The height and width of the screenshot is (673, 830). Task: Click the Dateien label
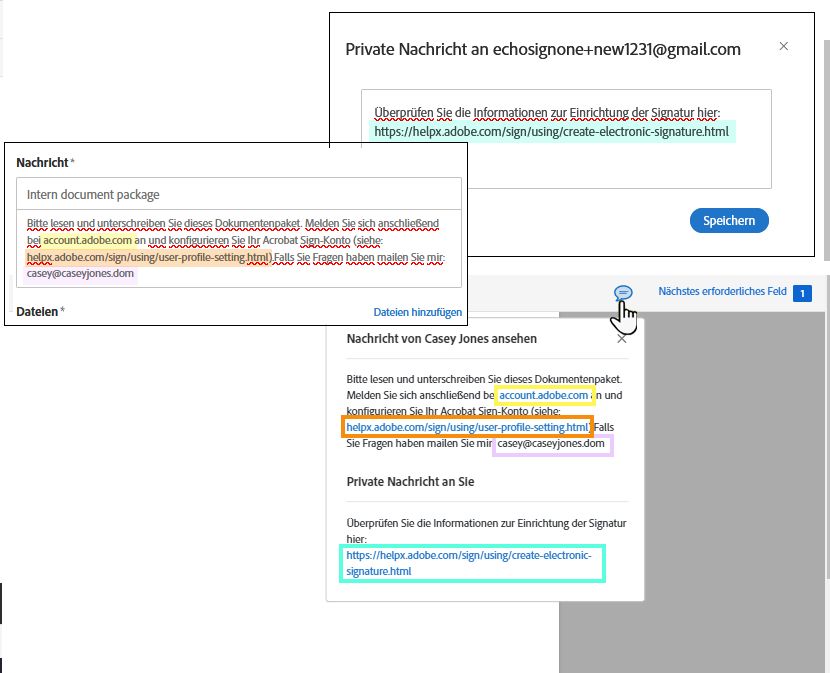click(x=37, y=311)
